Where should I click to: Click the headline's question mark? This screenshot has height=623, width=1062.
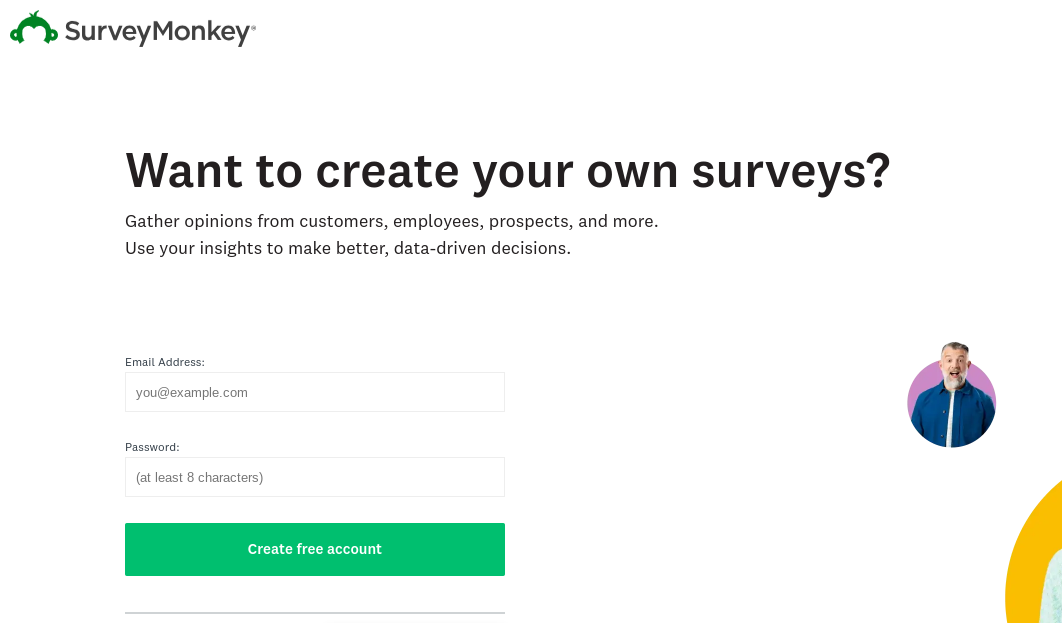(877, 170)
